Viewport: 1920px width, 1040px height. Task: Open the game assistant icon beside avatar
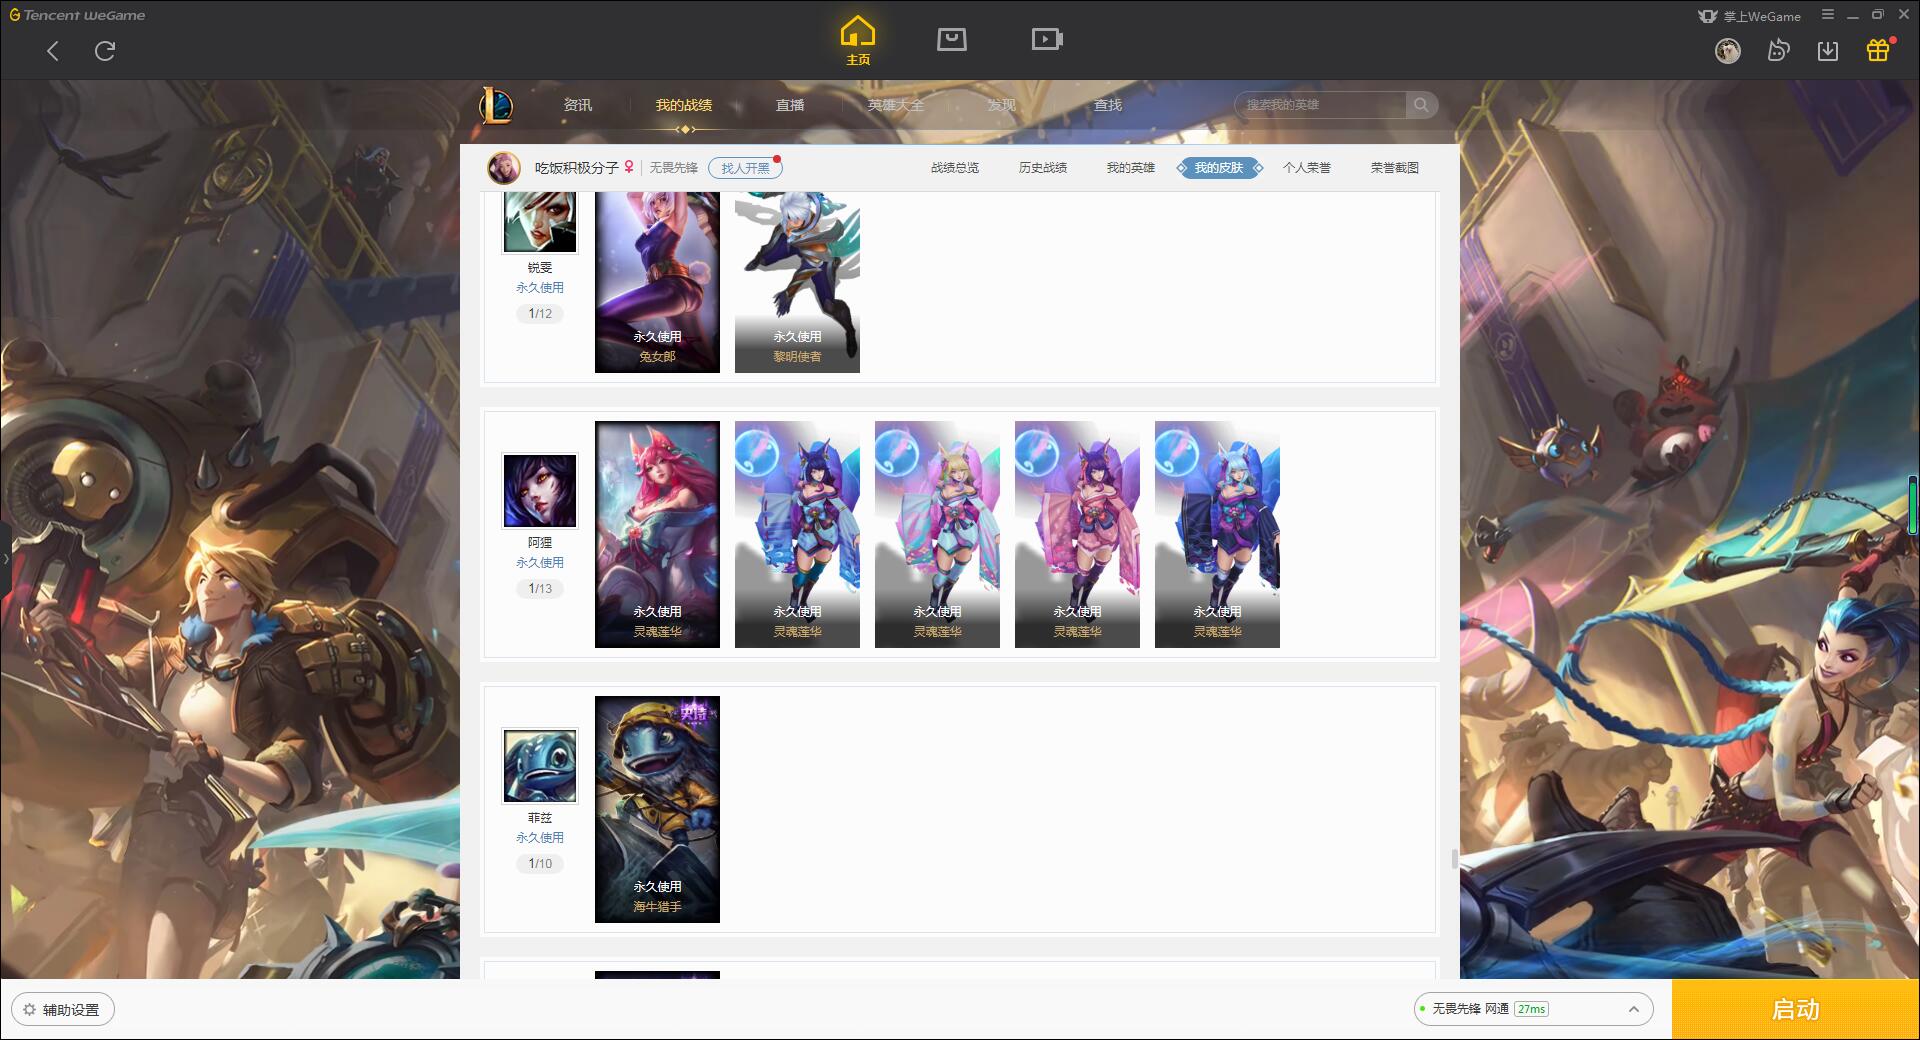pos(1778,51)
